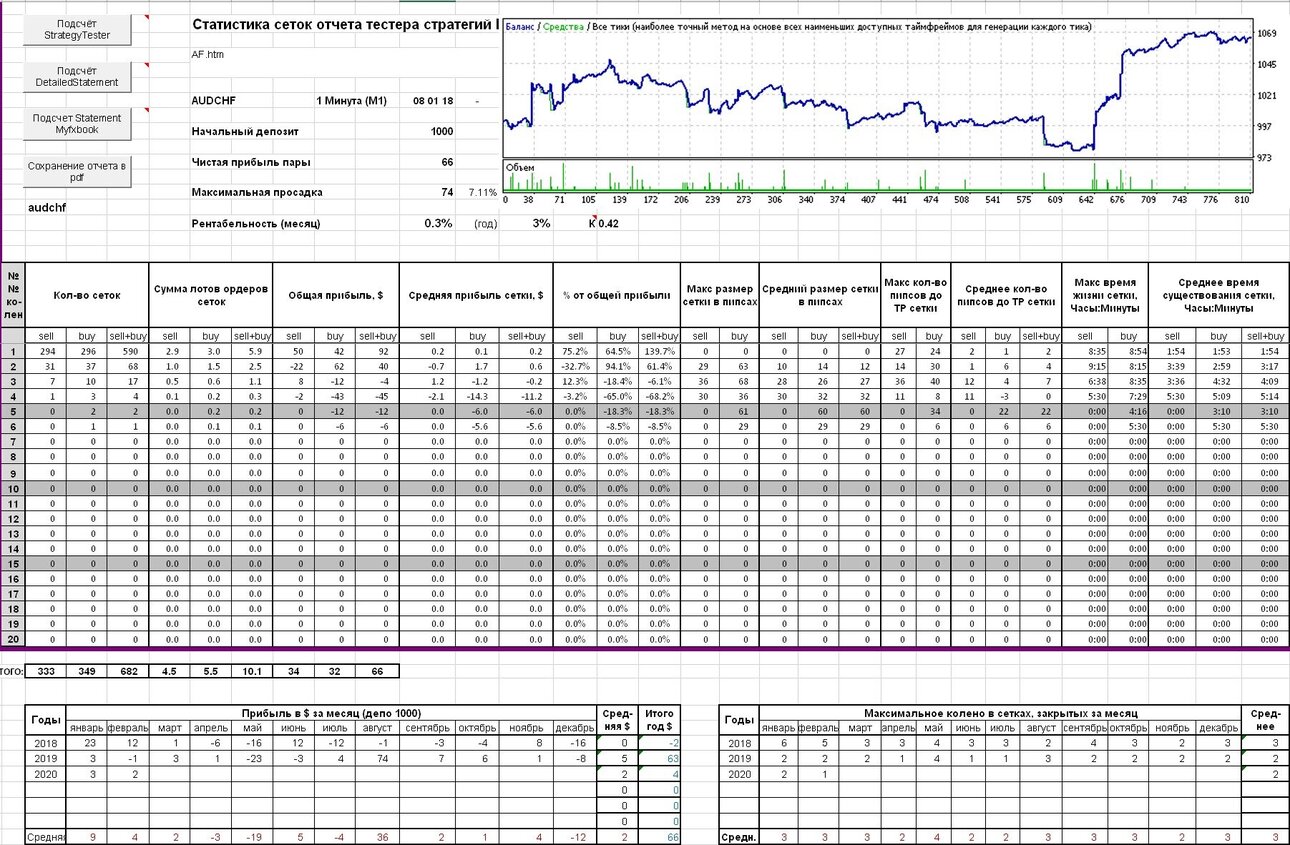Click the Подсчет Statement Myfxbook button
The image size is (1290, 845).
point(77,124)
